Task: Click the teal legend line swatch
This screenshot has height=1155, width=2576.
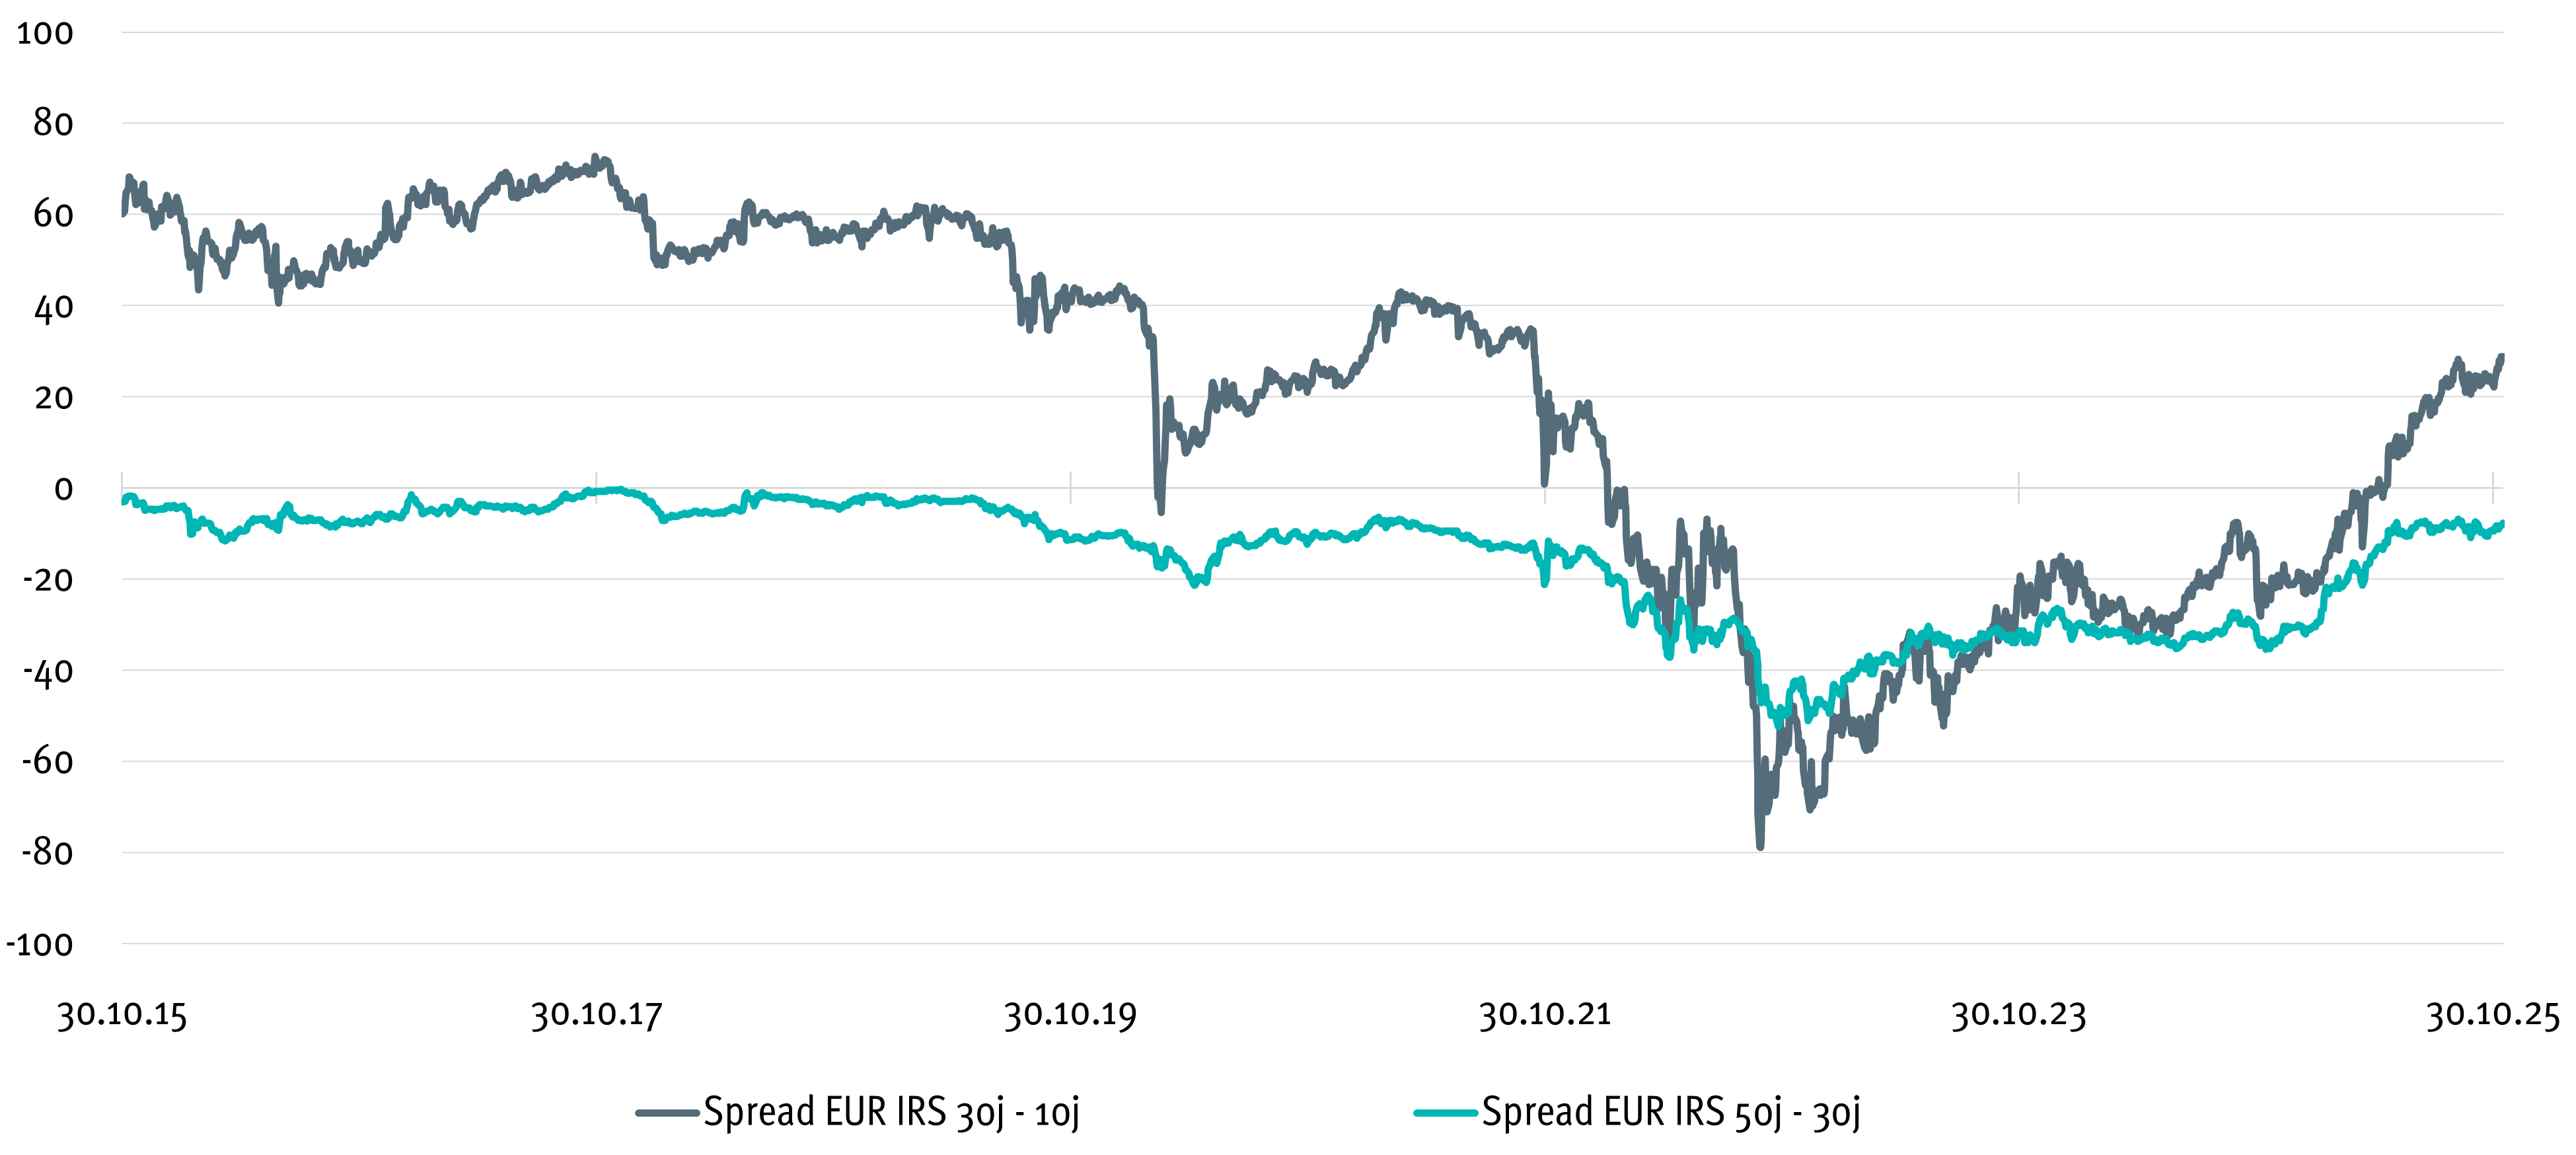Action: pyautogui.click(x=1445, y=1112)
